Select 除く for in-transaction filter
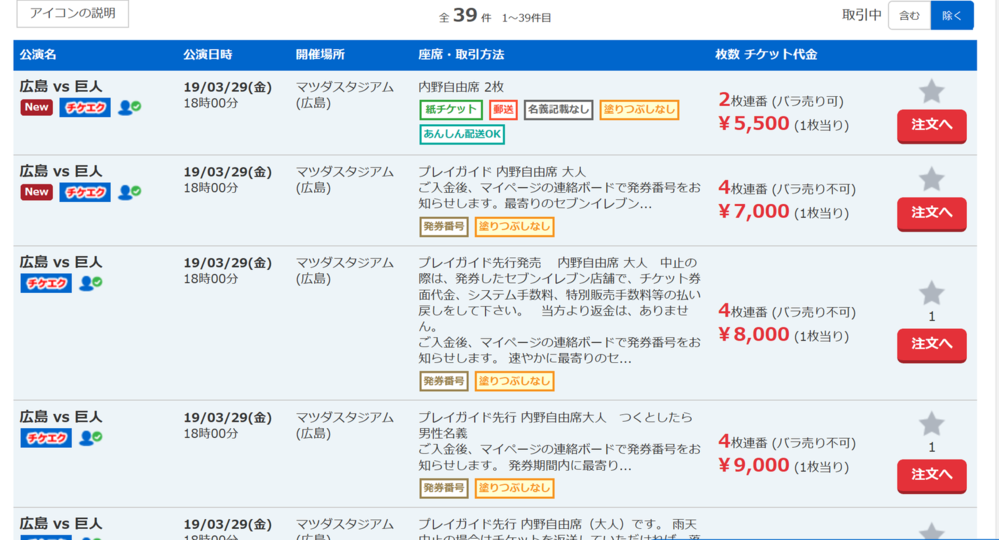Screen dimensions: 999x540 [951, 15]
